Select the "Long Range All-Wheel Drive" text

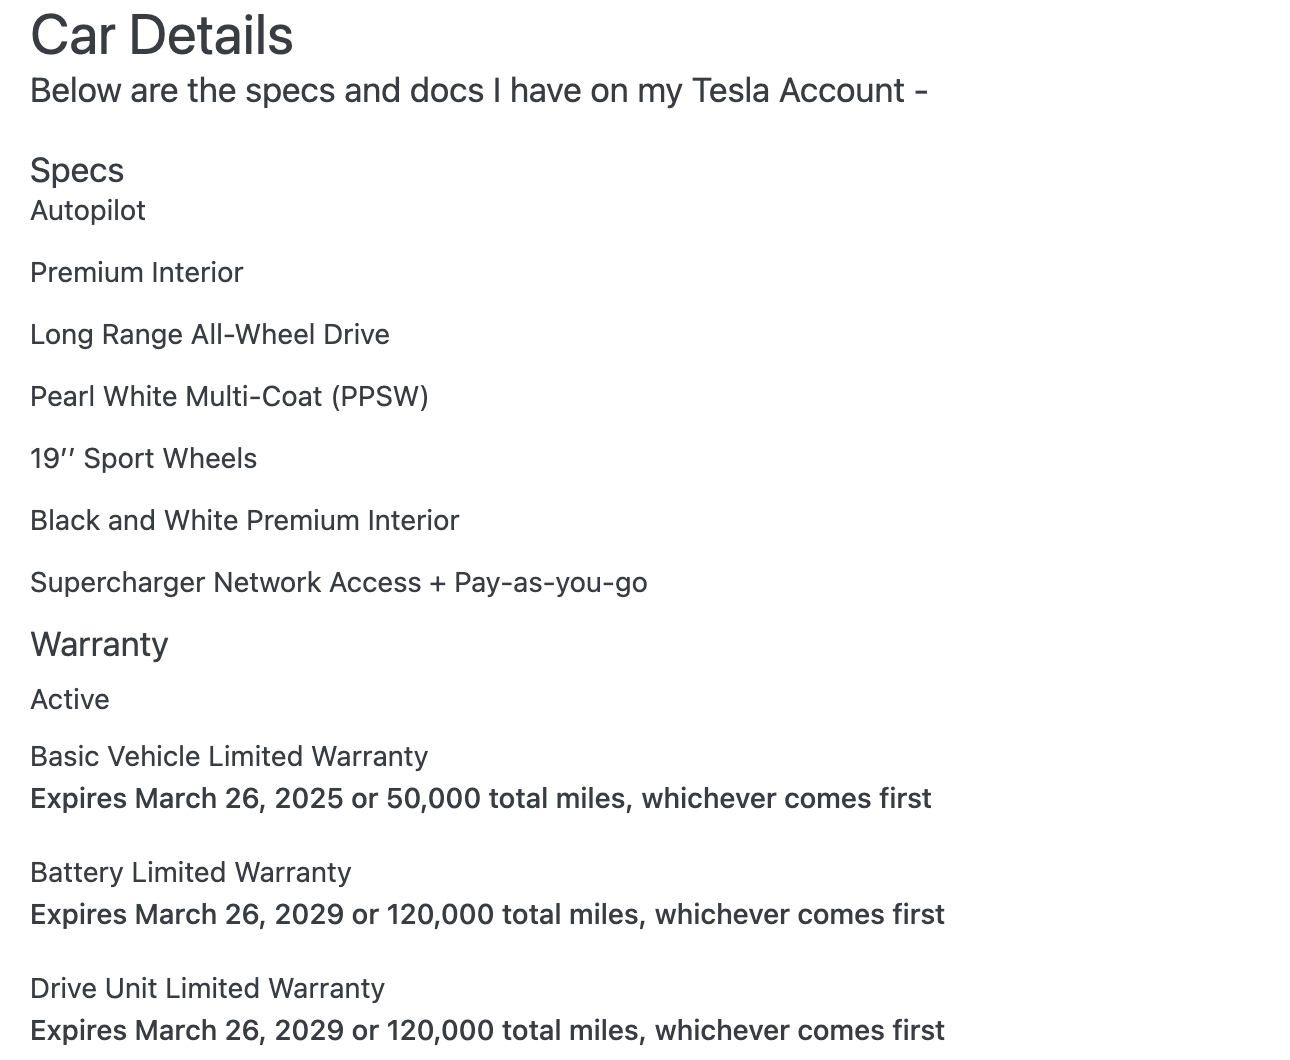click(210, 335)
